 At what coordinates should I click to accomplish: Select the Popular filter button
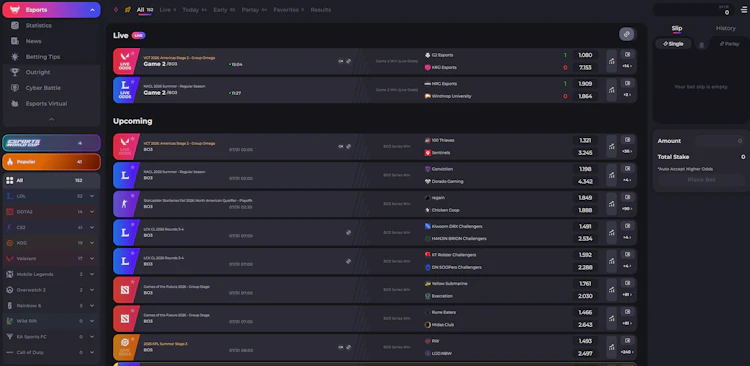click(52, 162)
